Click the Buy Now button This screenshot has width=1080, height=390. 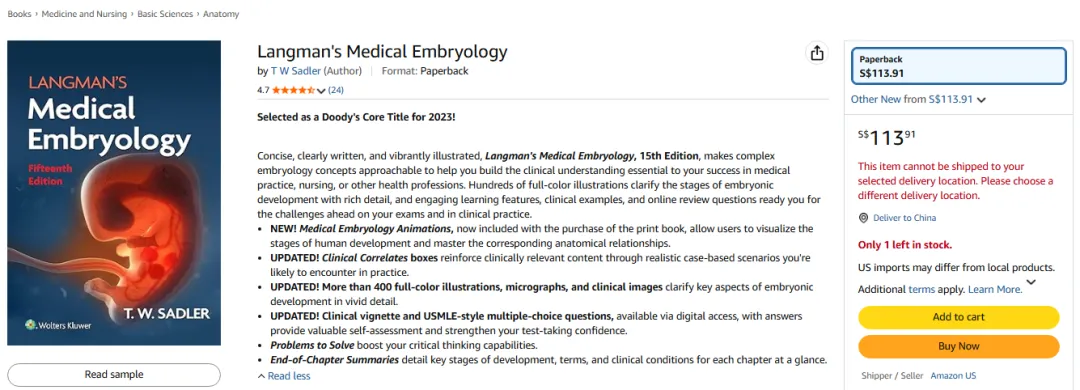958,346
